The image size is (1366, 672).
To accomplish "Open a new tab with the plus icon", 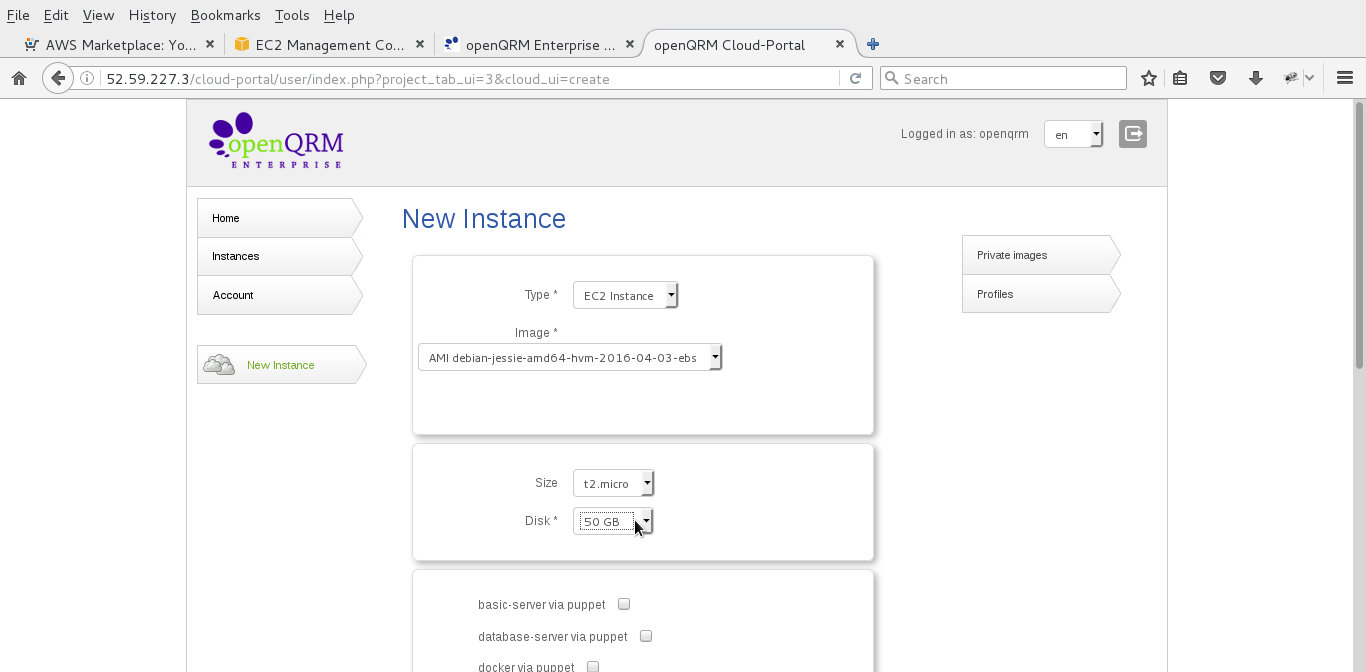I will coord(873,44).
